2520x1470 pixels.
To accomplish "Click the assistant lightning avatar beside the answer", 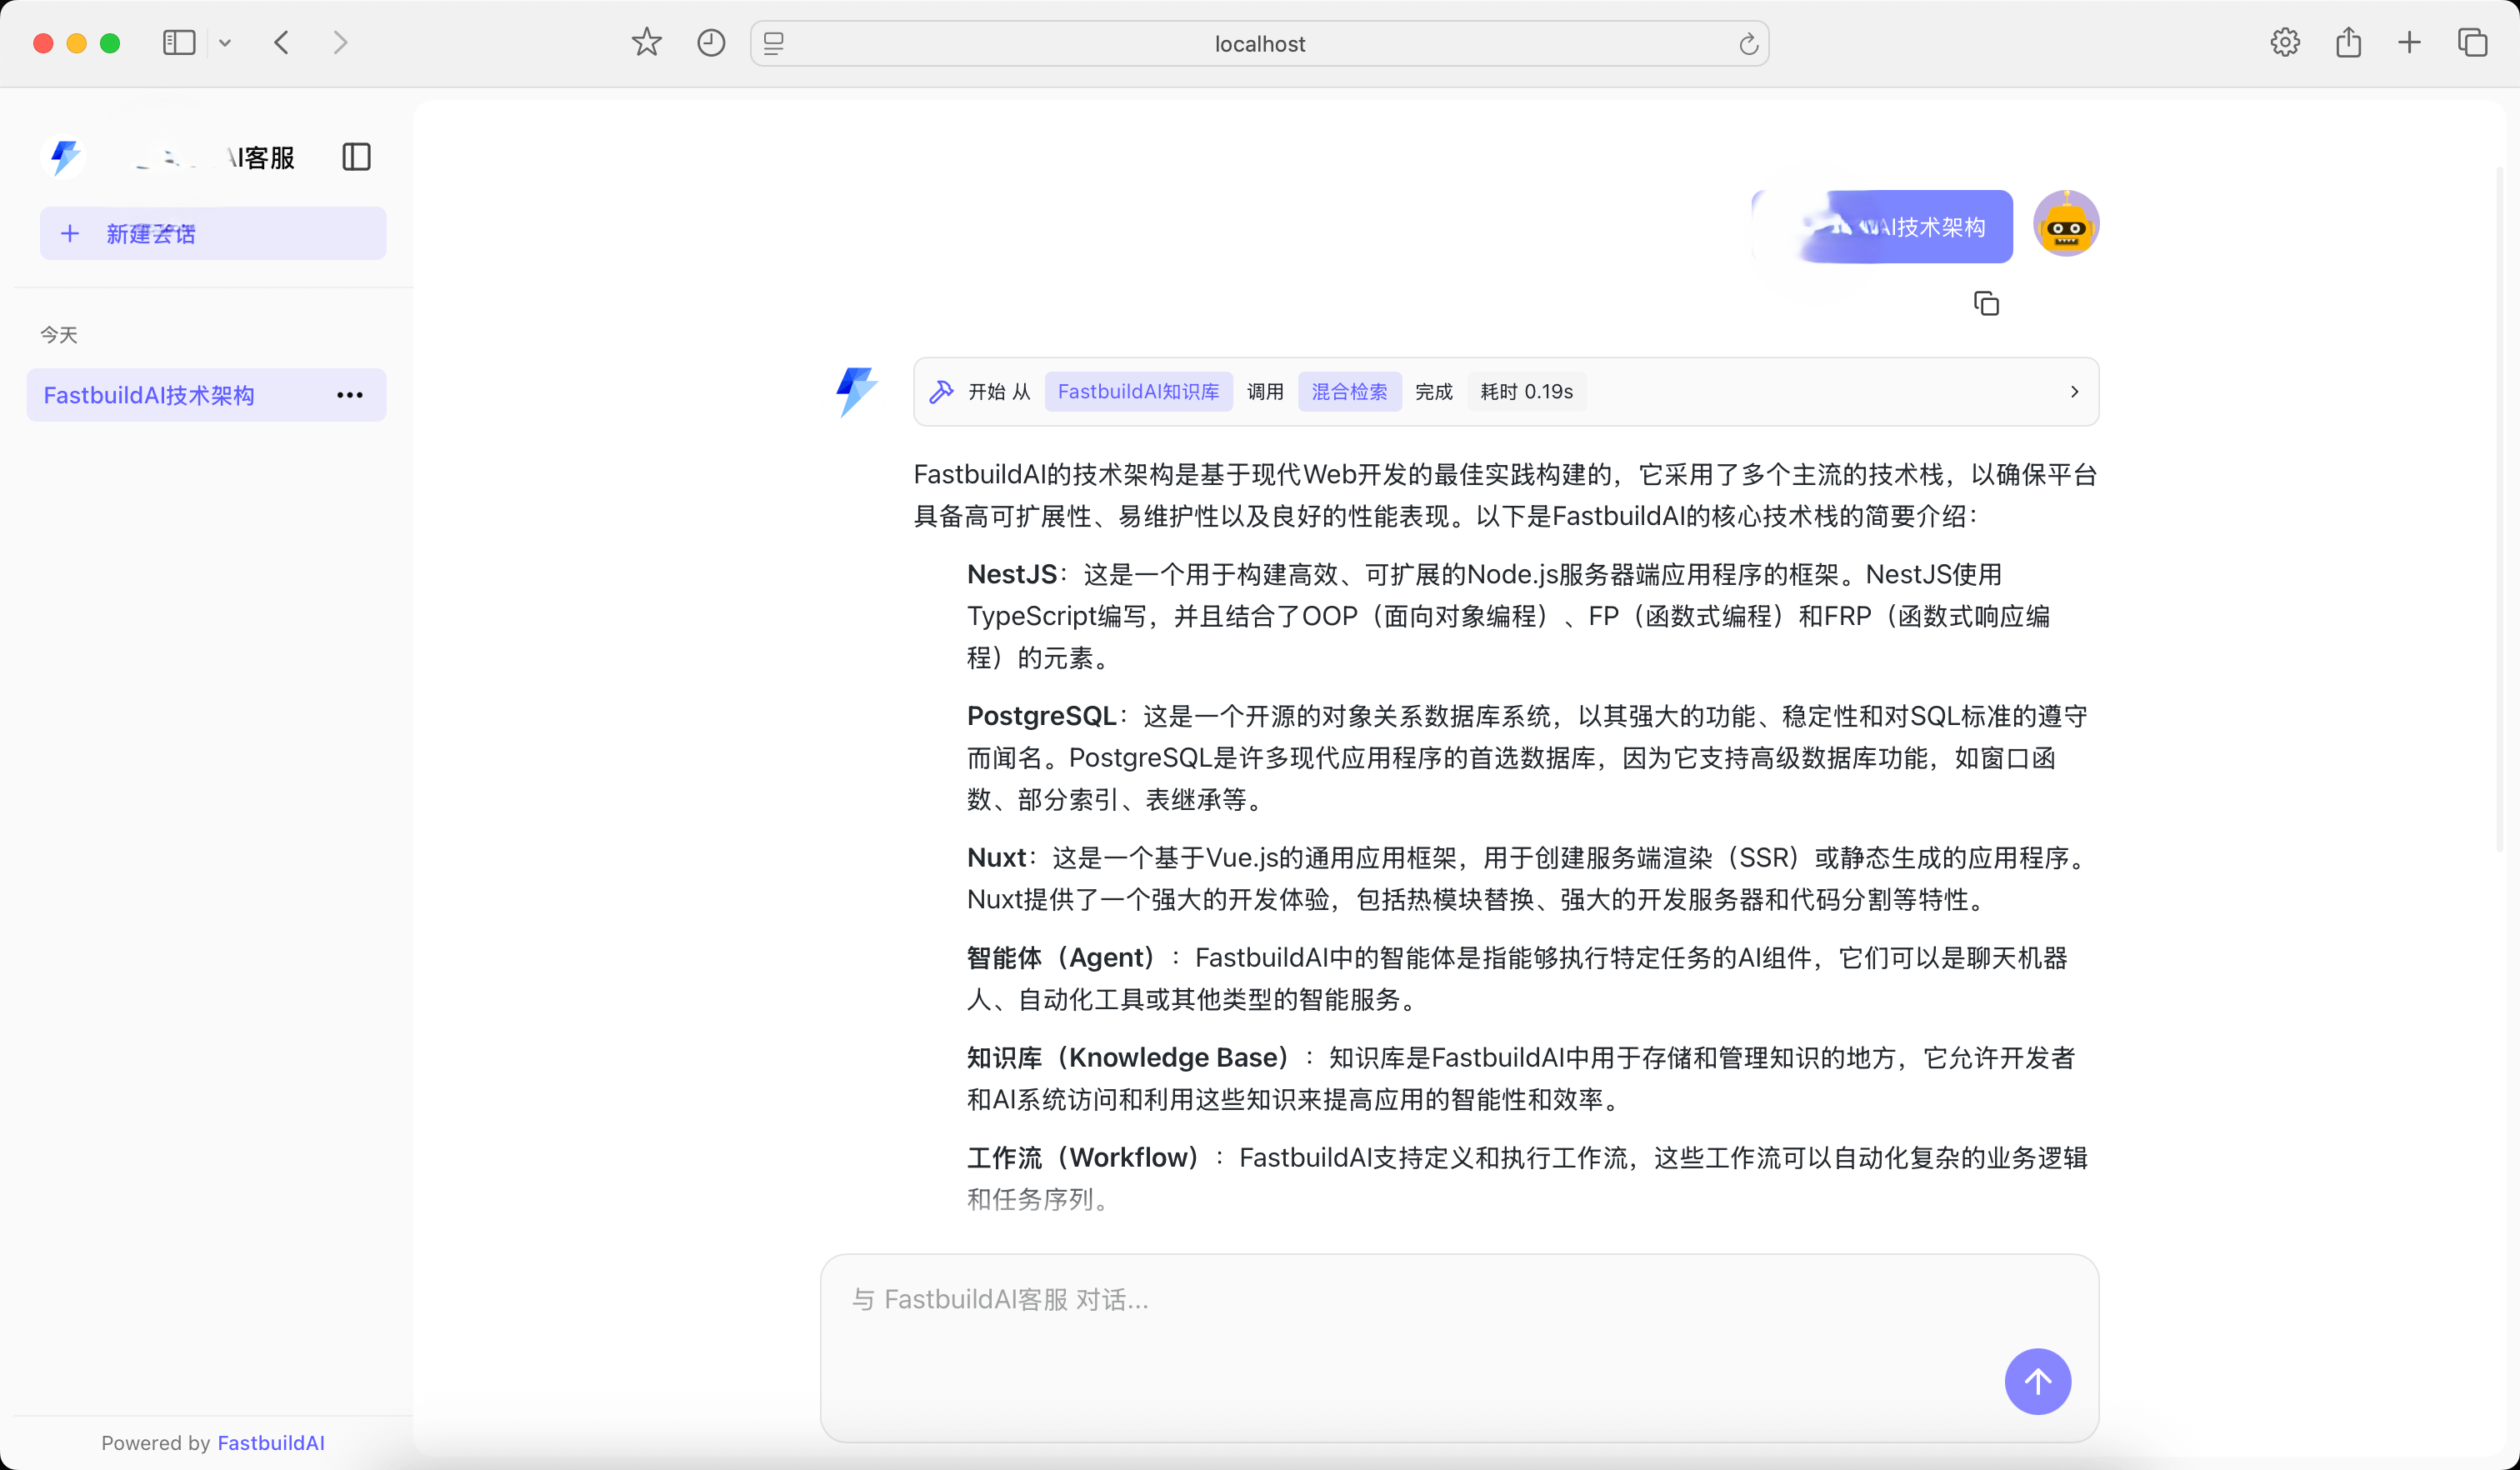I will [x=856, y=391].
